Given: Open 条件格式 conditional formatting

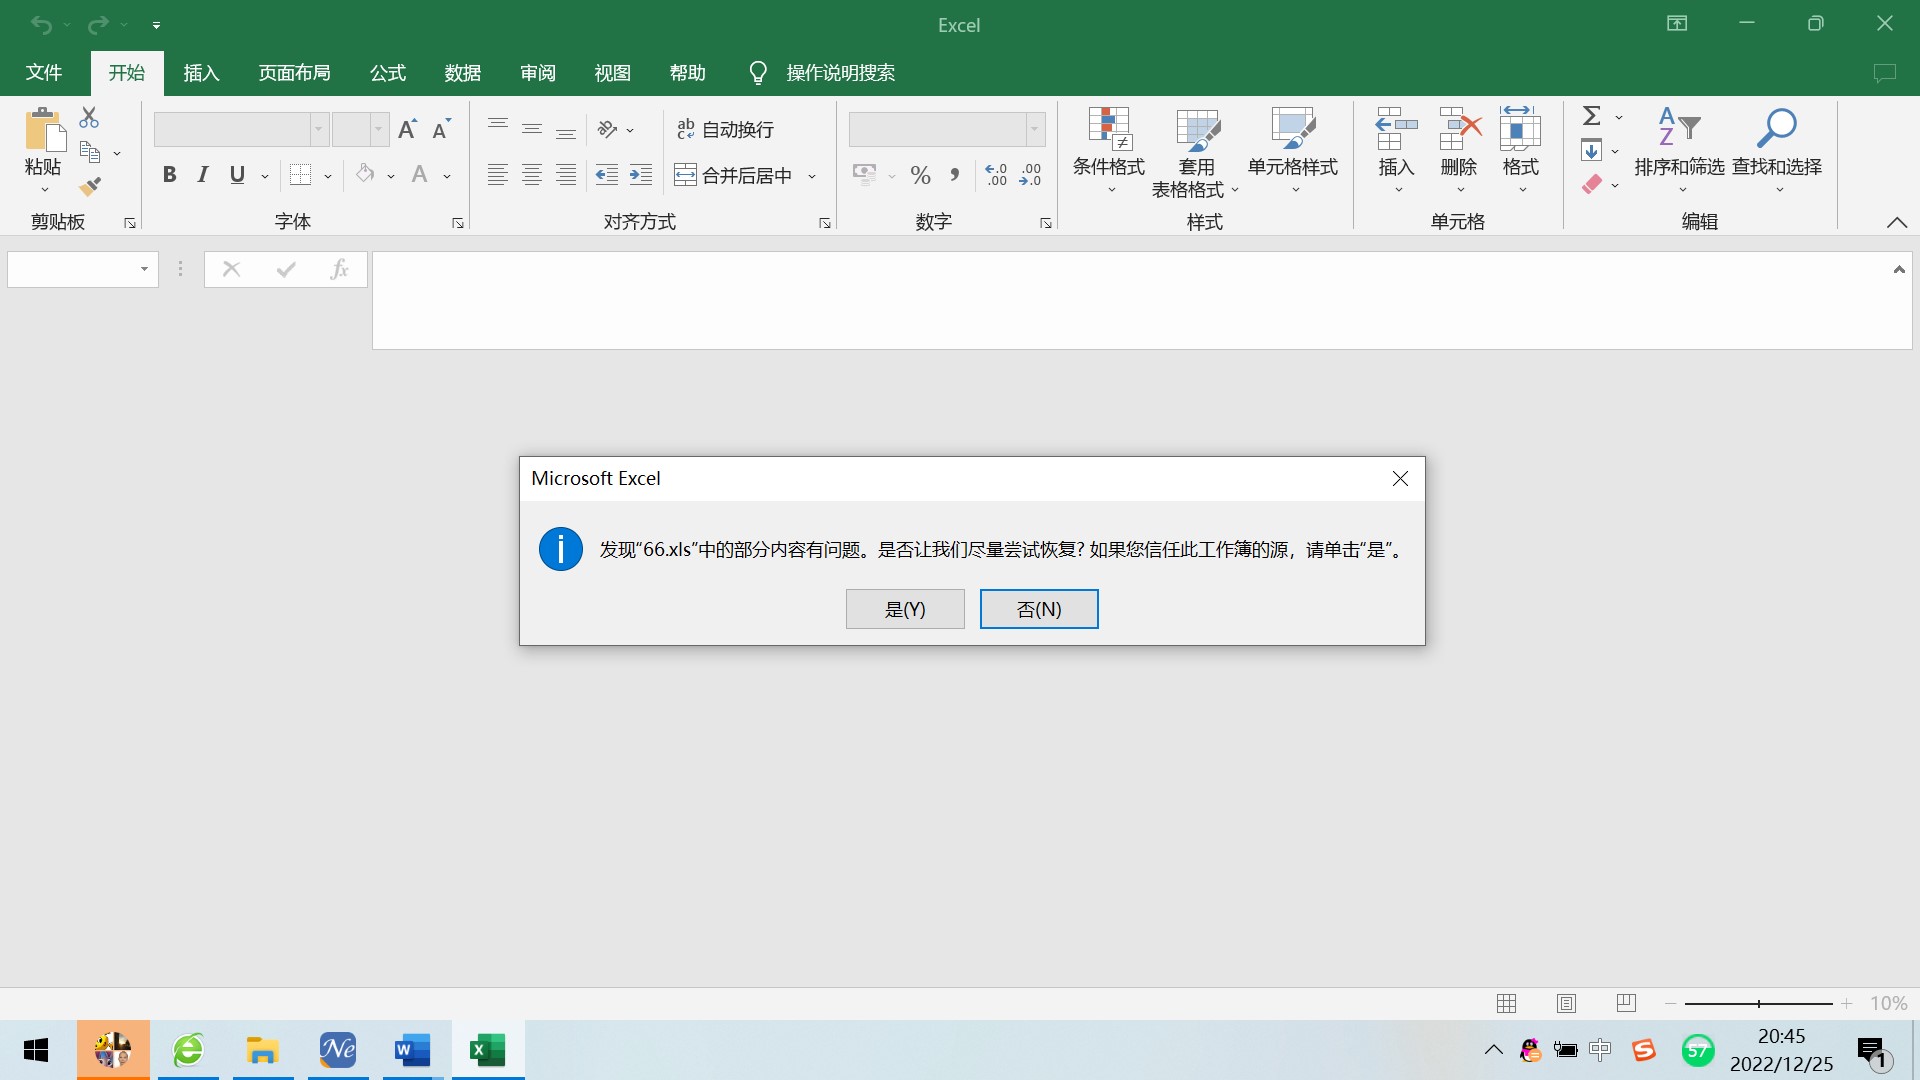Looking at the screenshot, I should click(1109, 151).
